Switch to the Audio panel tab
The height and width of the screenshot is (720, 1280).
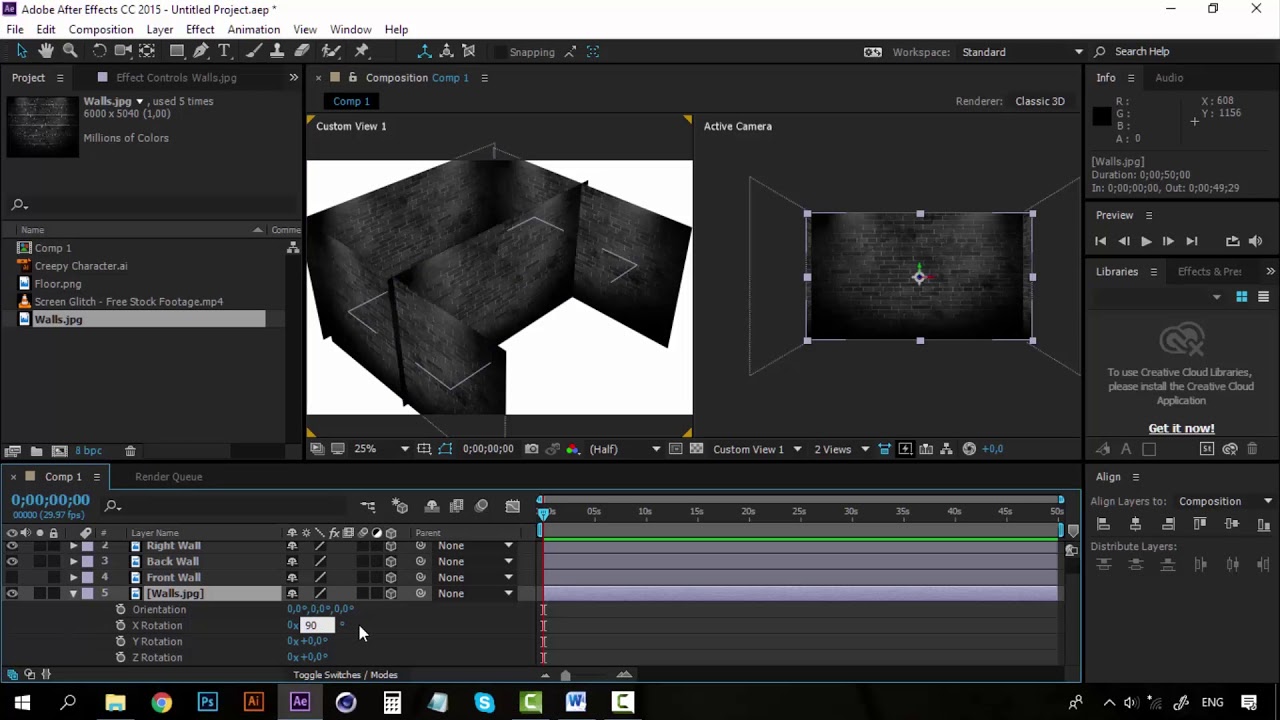click(x=1169, y=77)
